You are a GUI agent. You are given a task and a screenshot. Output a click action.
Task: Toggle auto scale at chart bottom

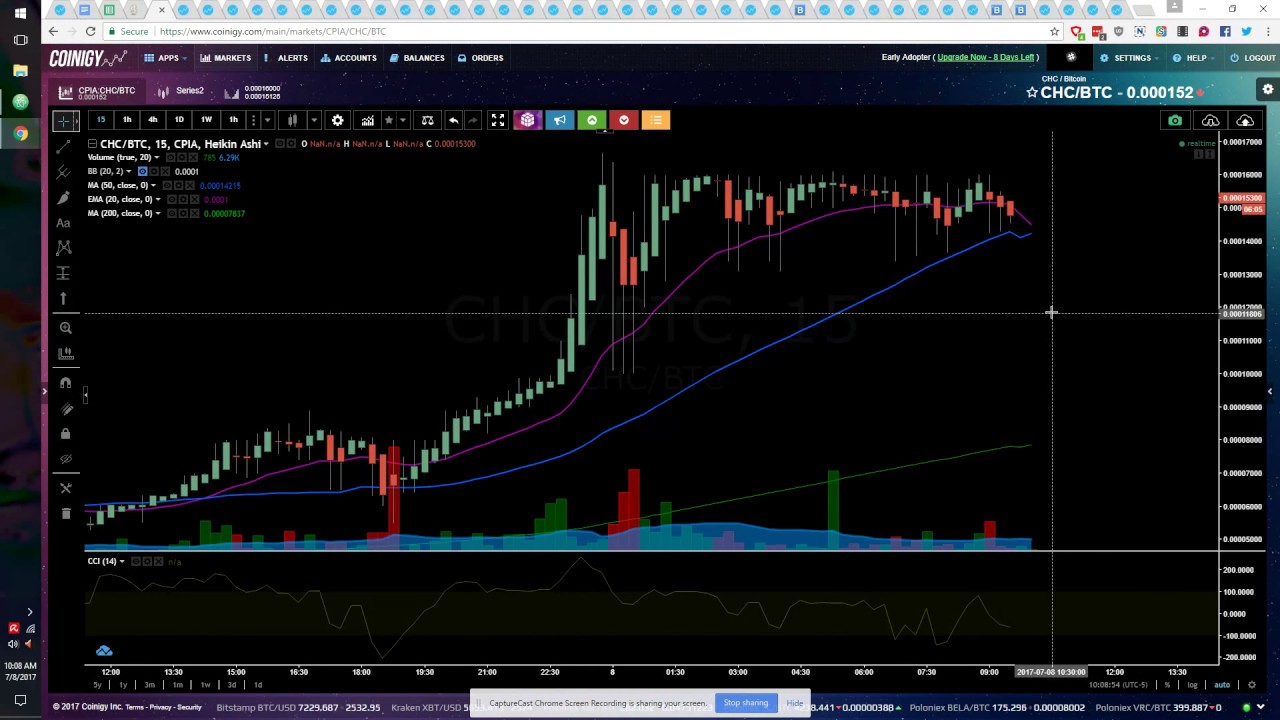click(x=1222, y=685)
